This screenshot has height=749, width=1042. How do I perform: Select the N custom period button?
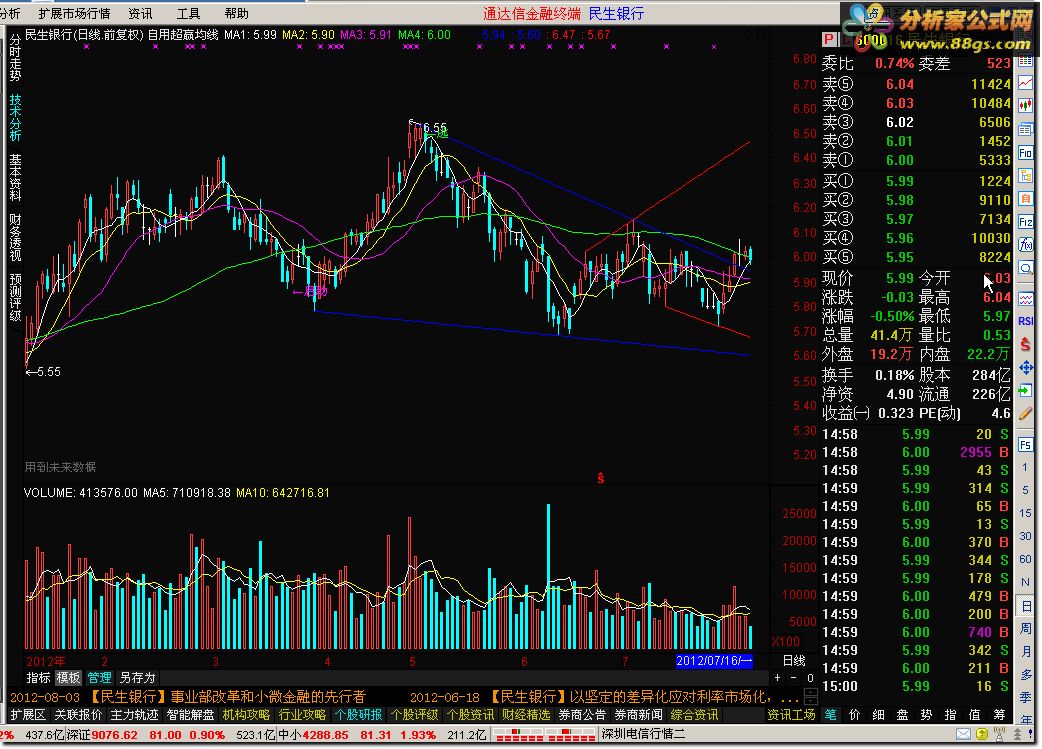[x=1026, y=582]
